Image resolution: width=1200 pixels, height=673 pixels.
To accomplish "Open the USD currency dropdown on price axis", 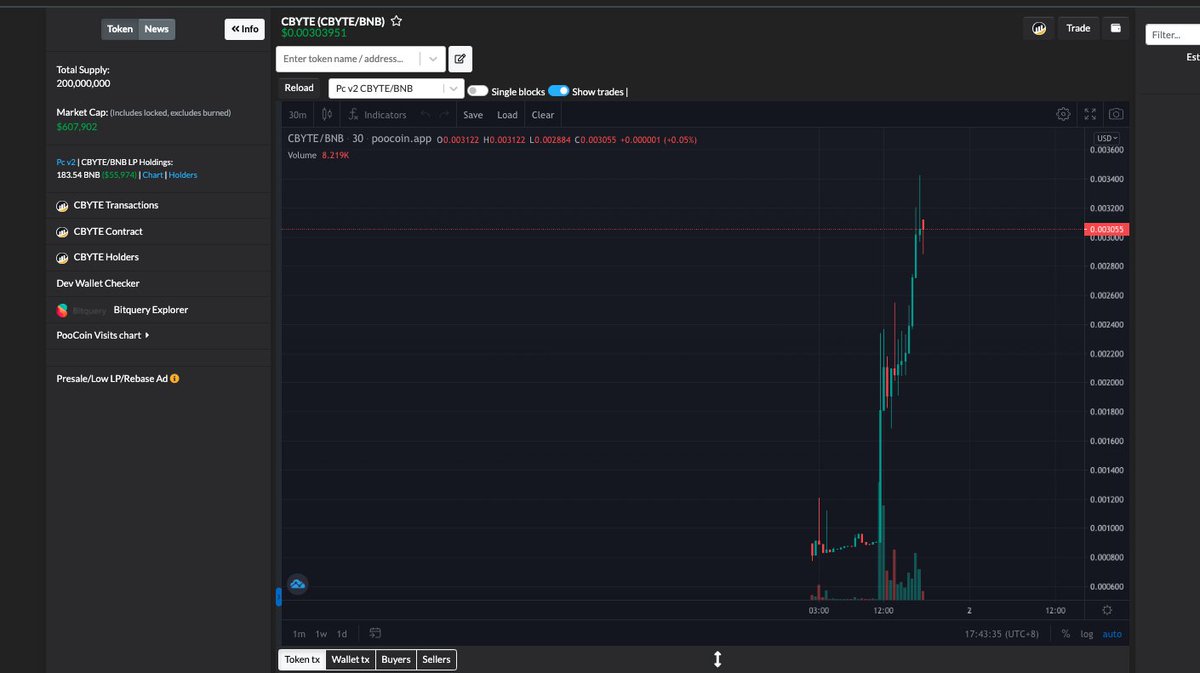I will (x=1107, y=138).
